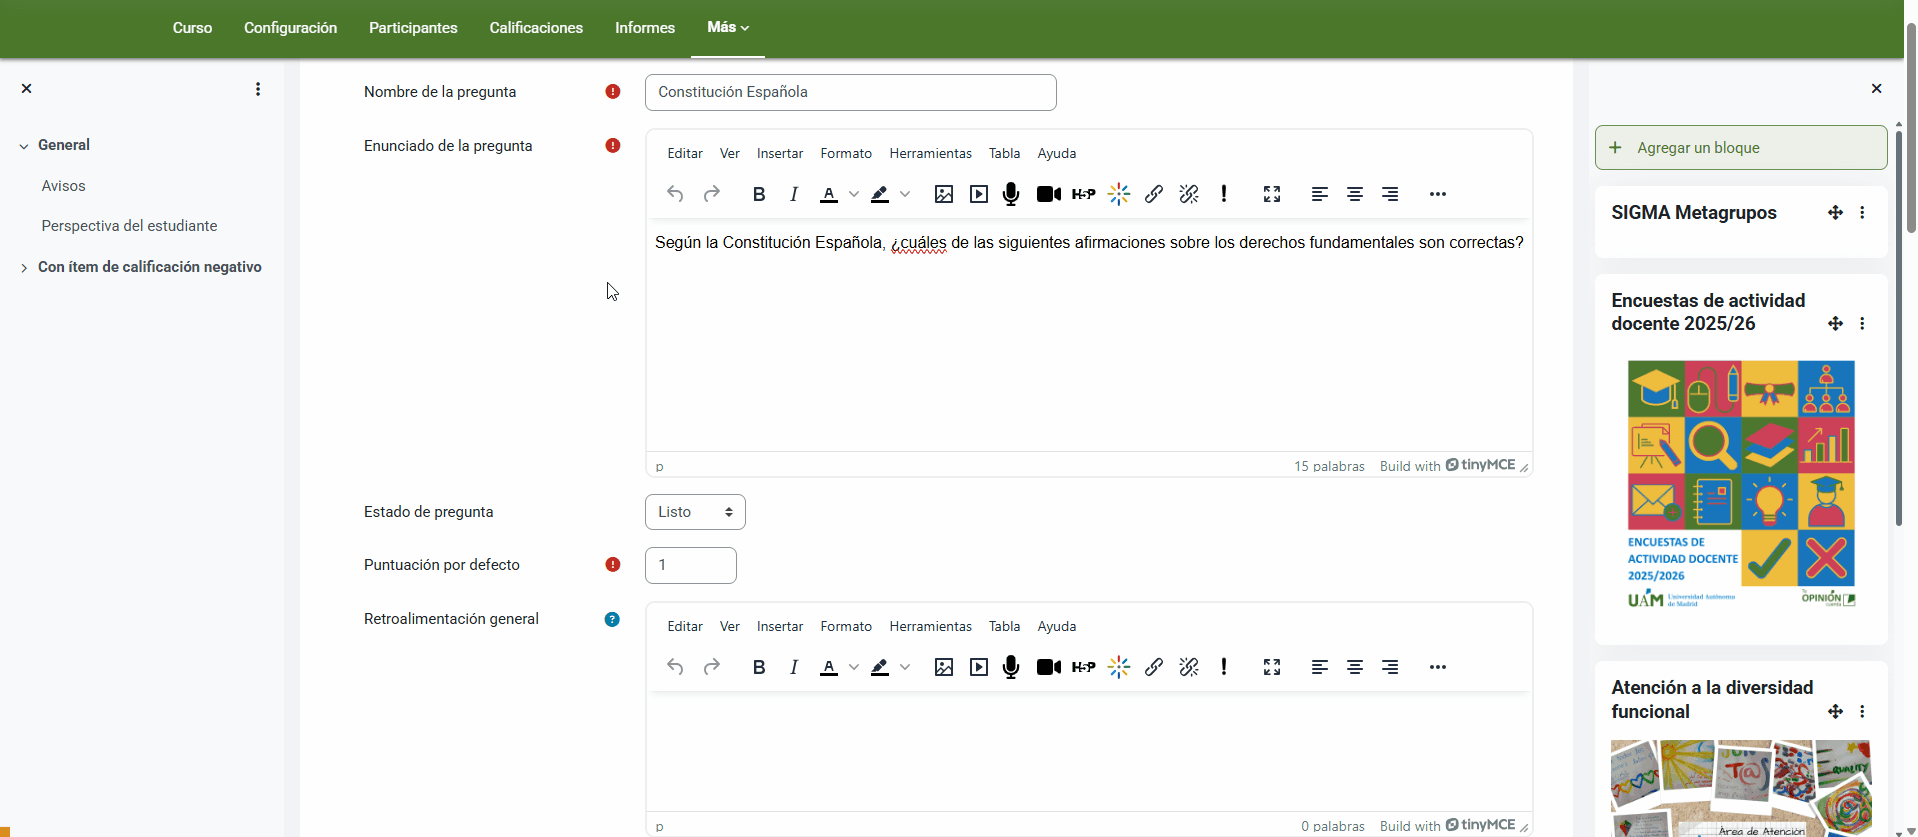
Task: Click Agregar un bloque button
Action: [1740, 148]
